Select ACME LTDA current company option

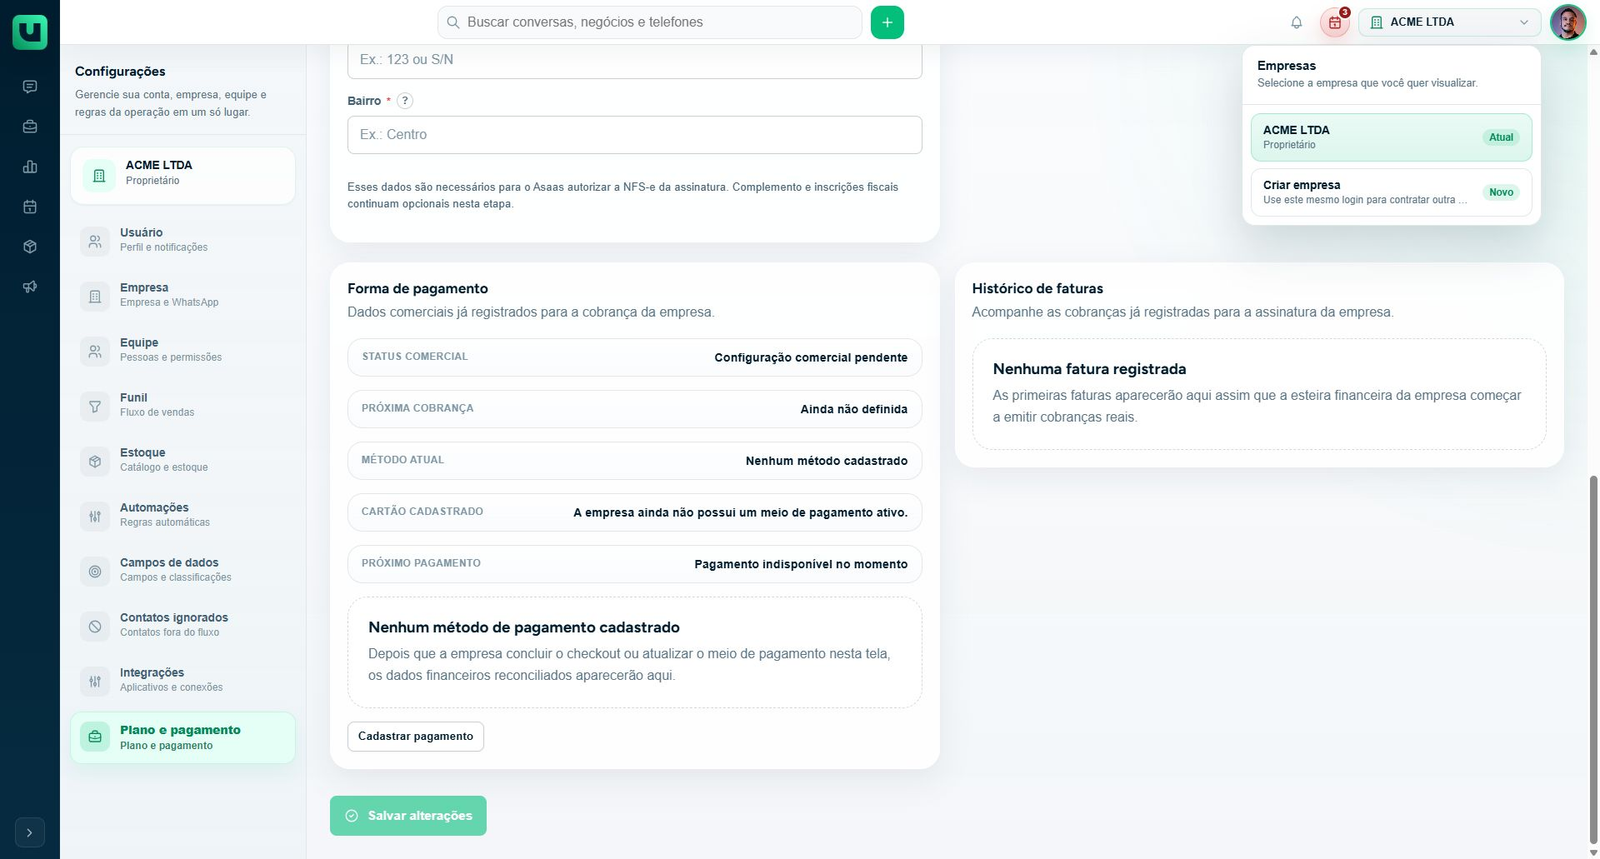pos(1391,137)
